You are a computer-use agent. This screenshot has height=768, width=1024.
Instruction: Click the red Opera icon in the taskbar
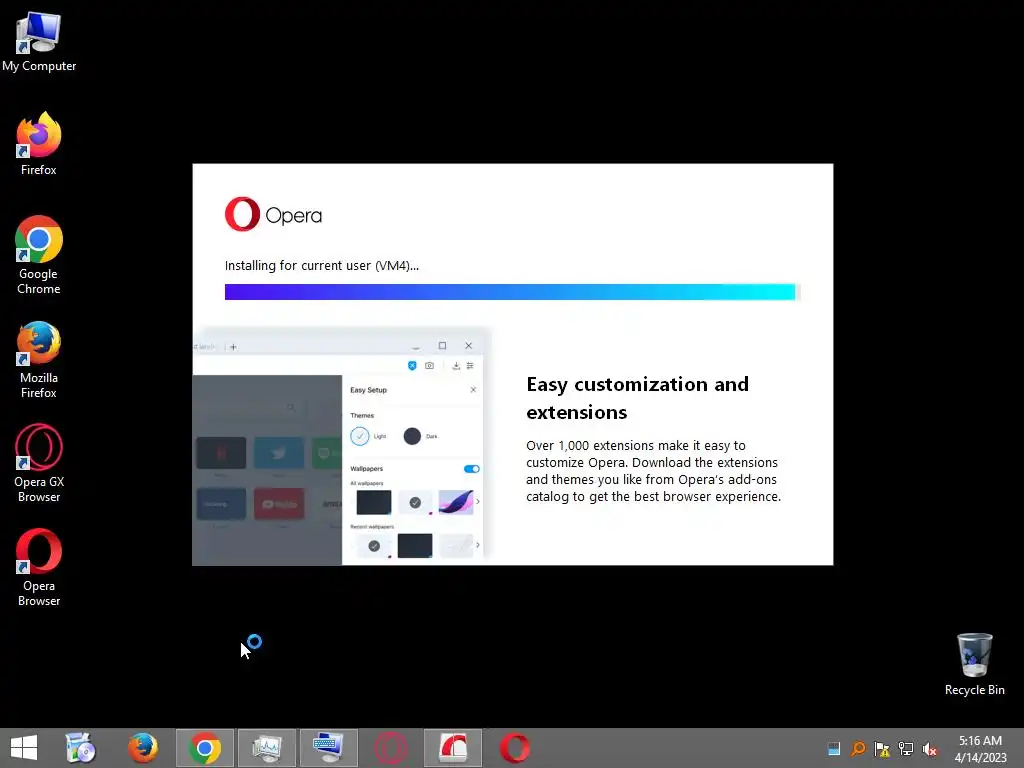515,748
